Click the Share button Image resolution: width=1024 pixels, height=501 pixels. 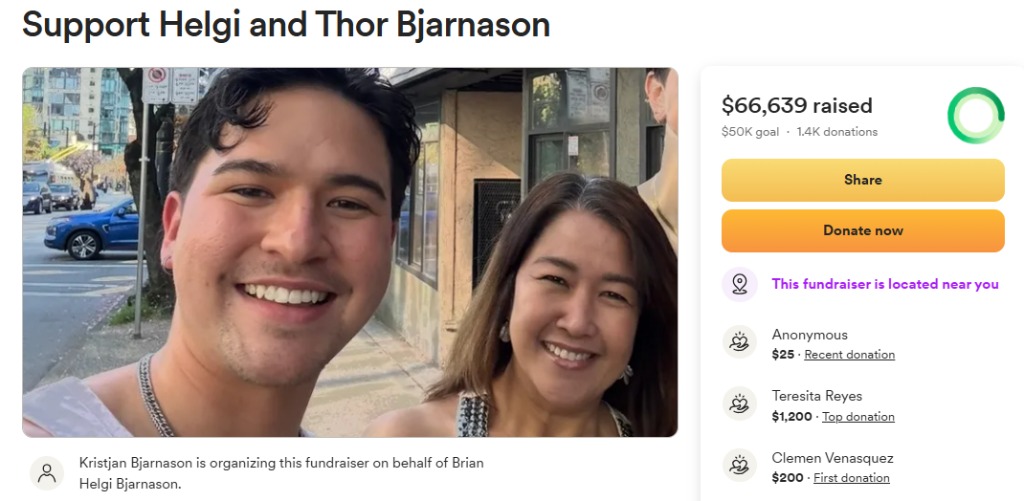coord(863,180)
